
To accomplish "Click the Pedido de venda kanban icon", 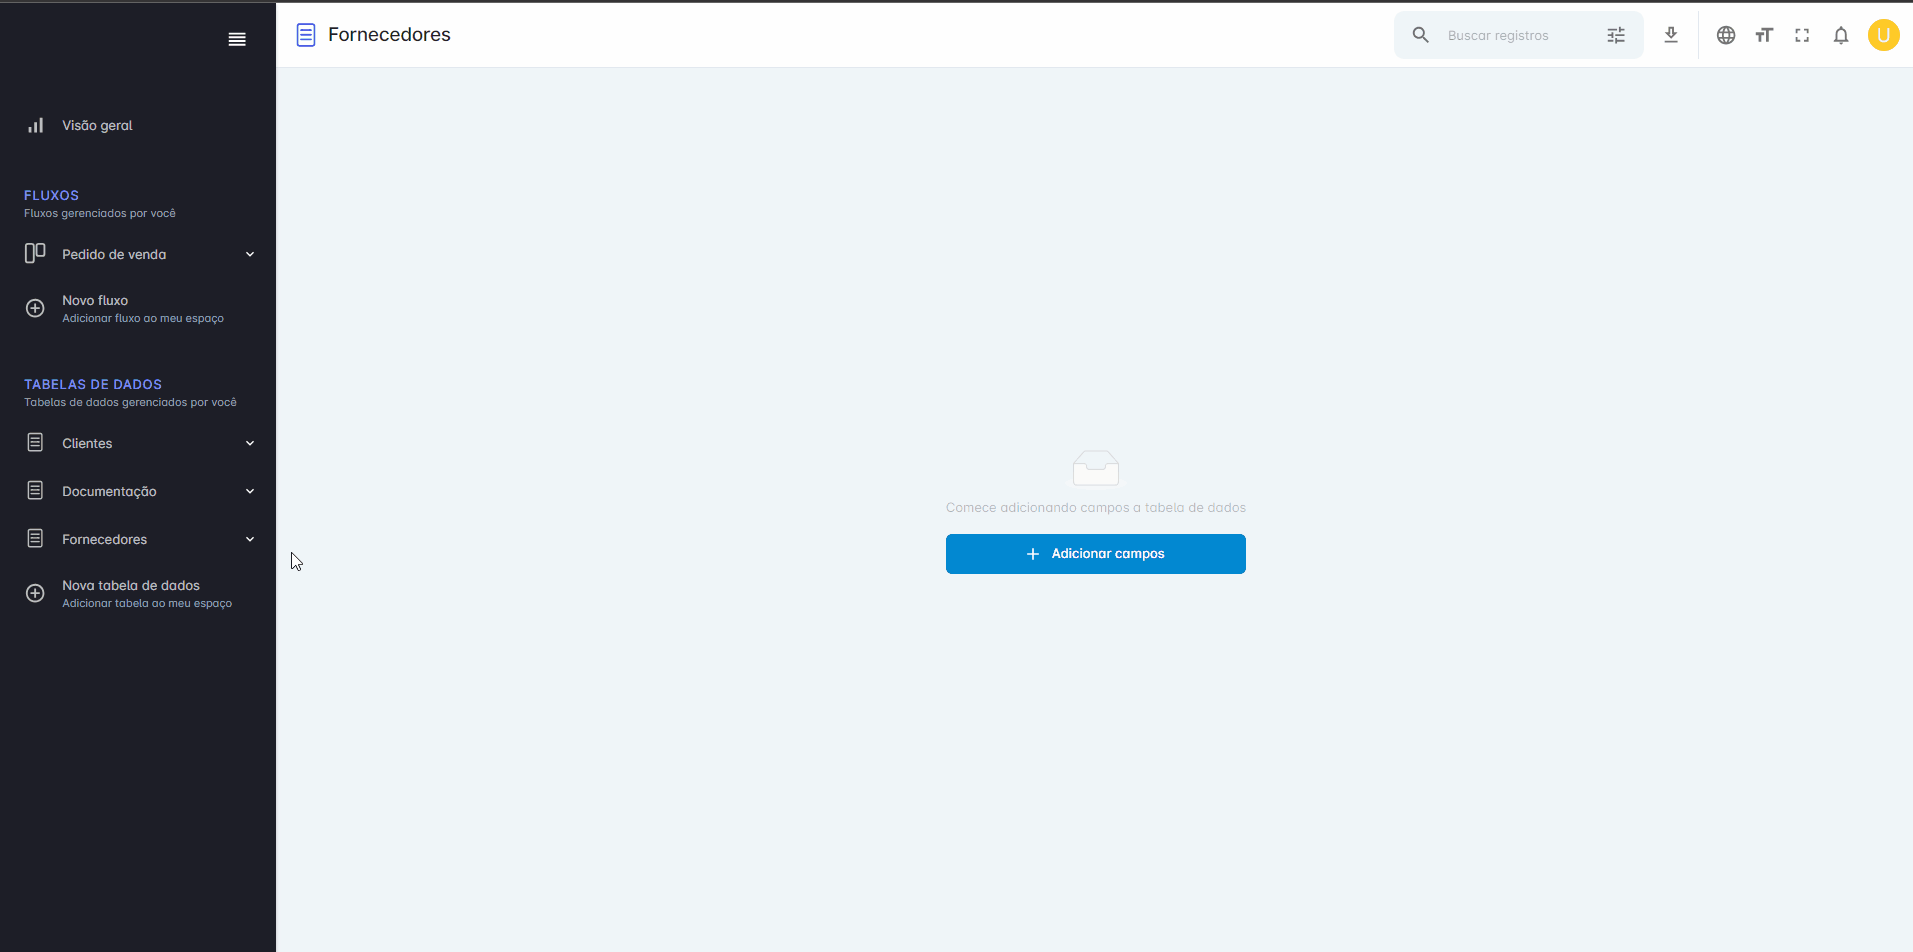I will 35,253.
